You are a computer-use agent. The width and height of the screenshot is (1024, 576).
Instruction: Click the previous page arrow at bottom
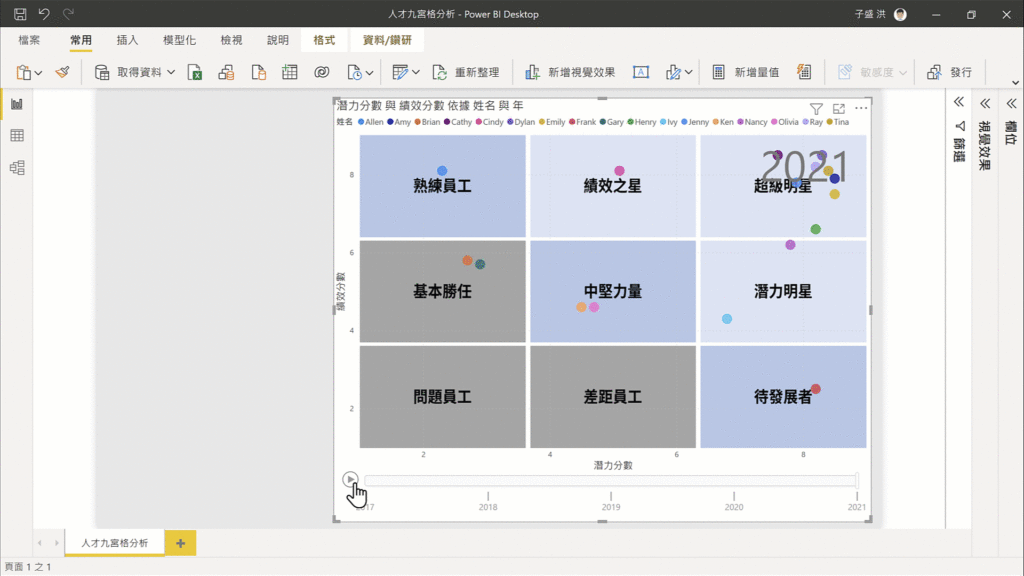pos(40,543)
